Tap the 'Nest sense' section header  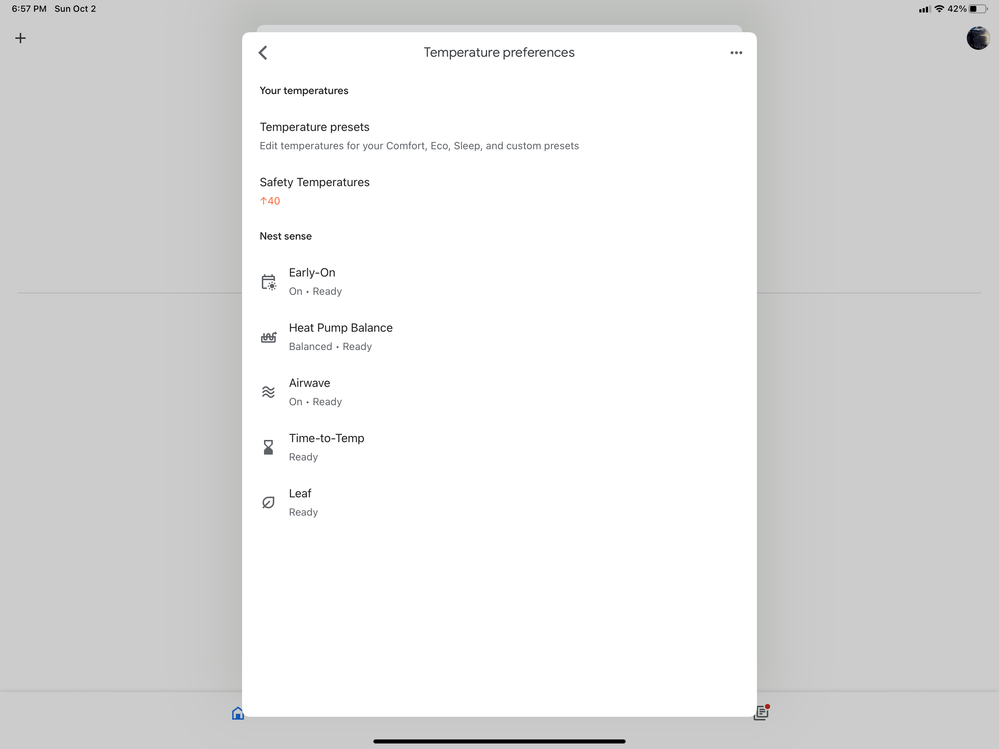(285, 236)
